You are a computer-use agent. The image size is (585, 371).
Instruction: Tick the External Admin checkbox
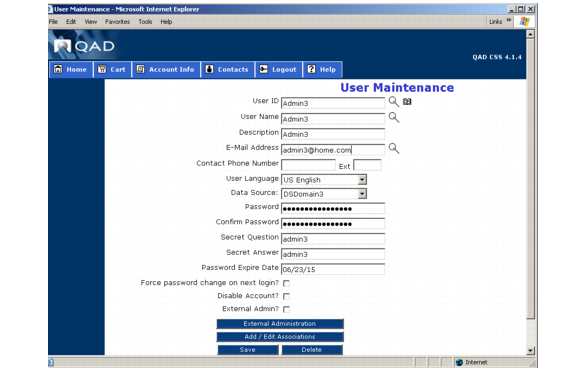[286, 309]
